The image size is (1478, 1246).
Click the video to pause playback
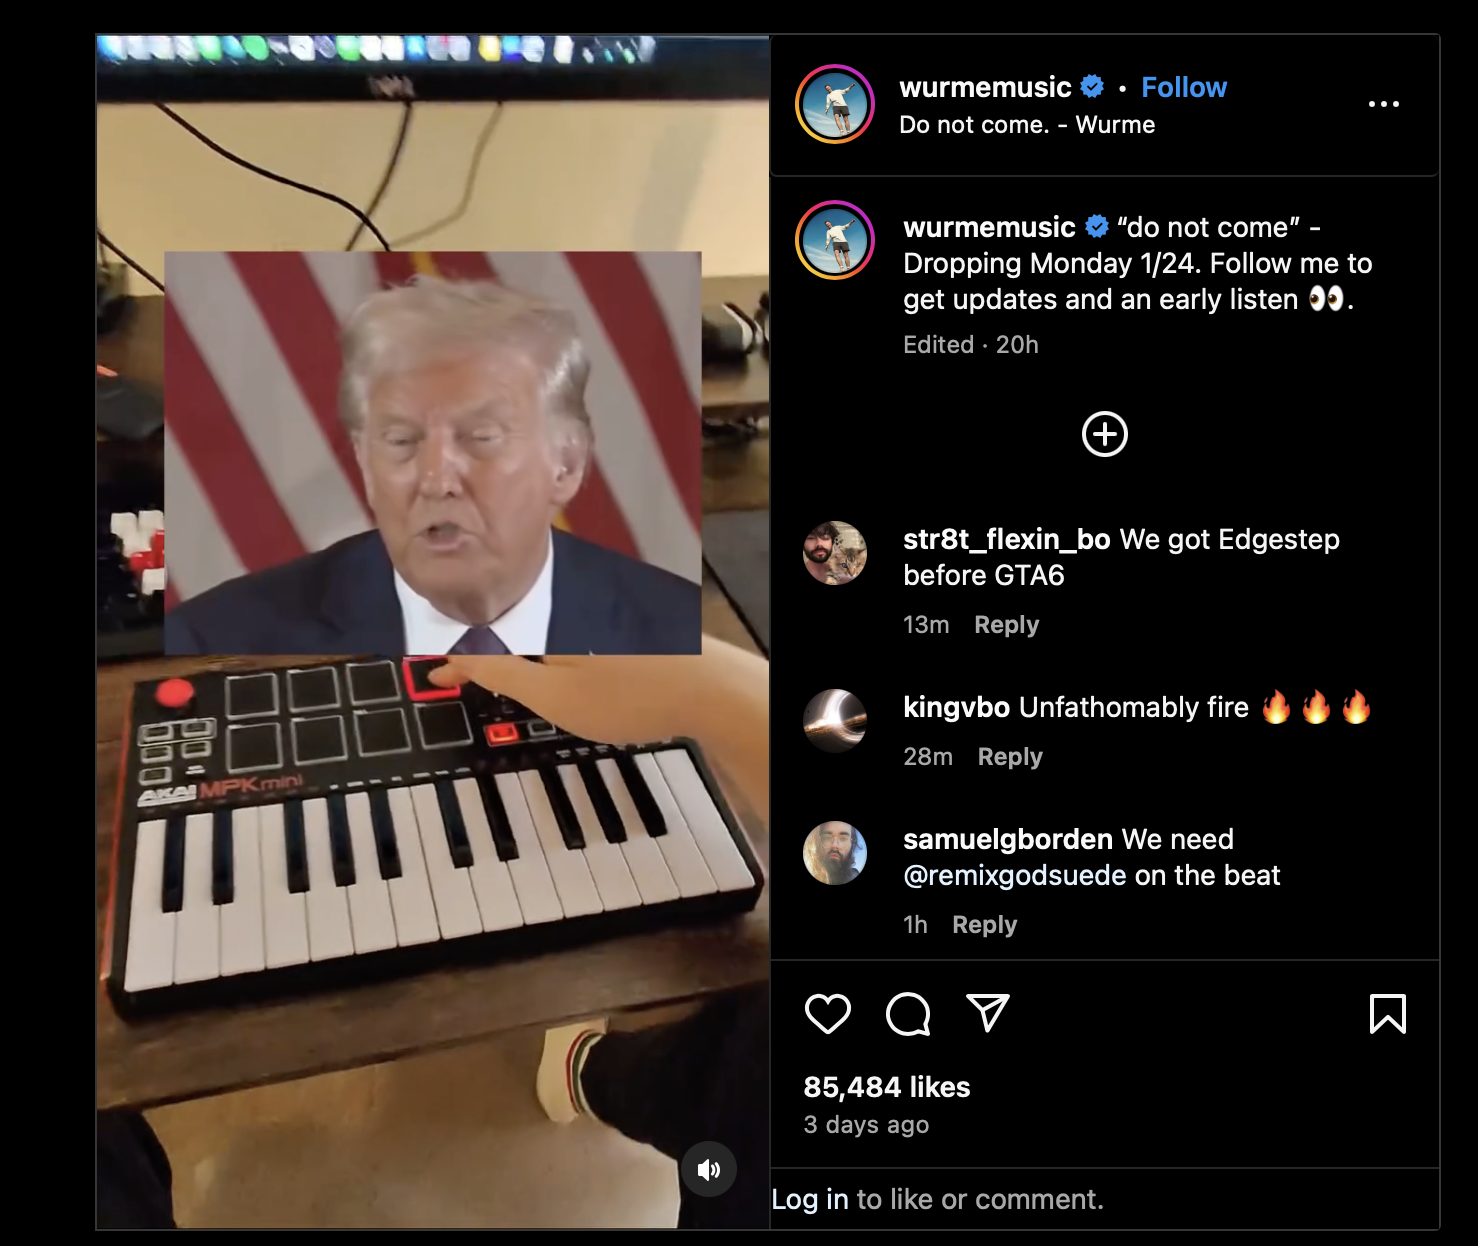click(433, 632)
